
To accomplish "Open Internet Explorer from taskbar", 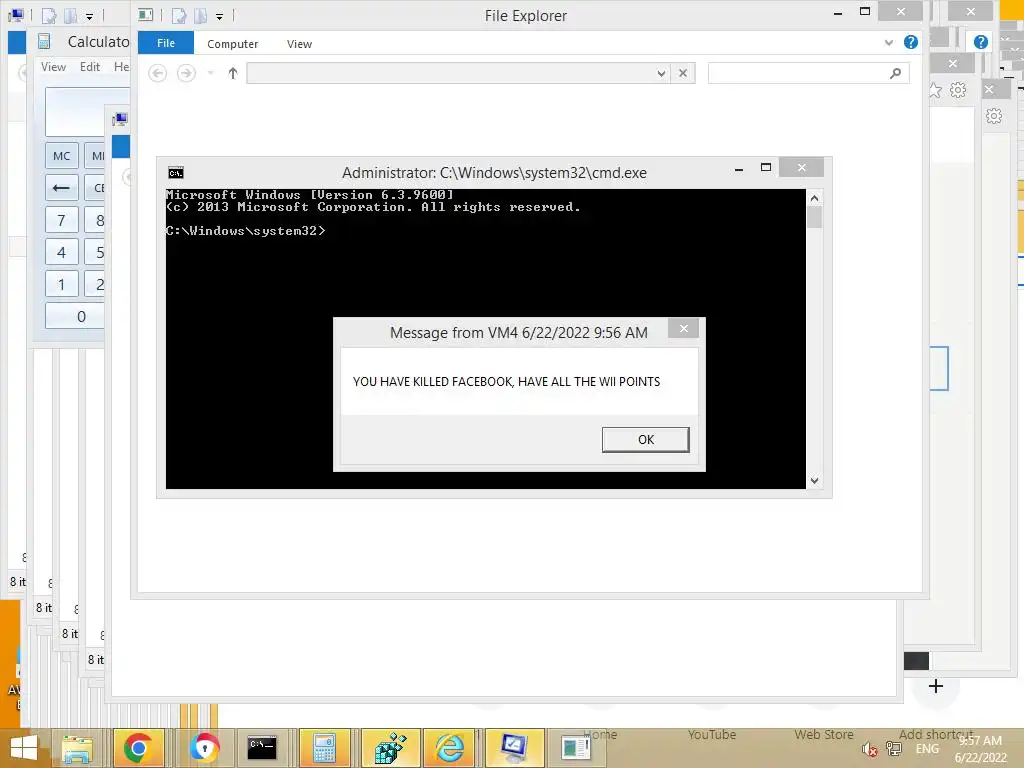I will tap(449, 748).
